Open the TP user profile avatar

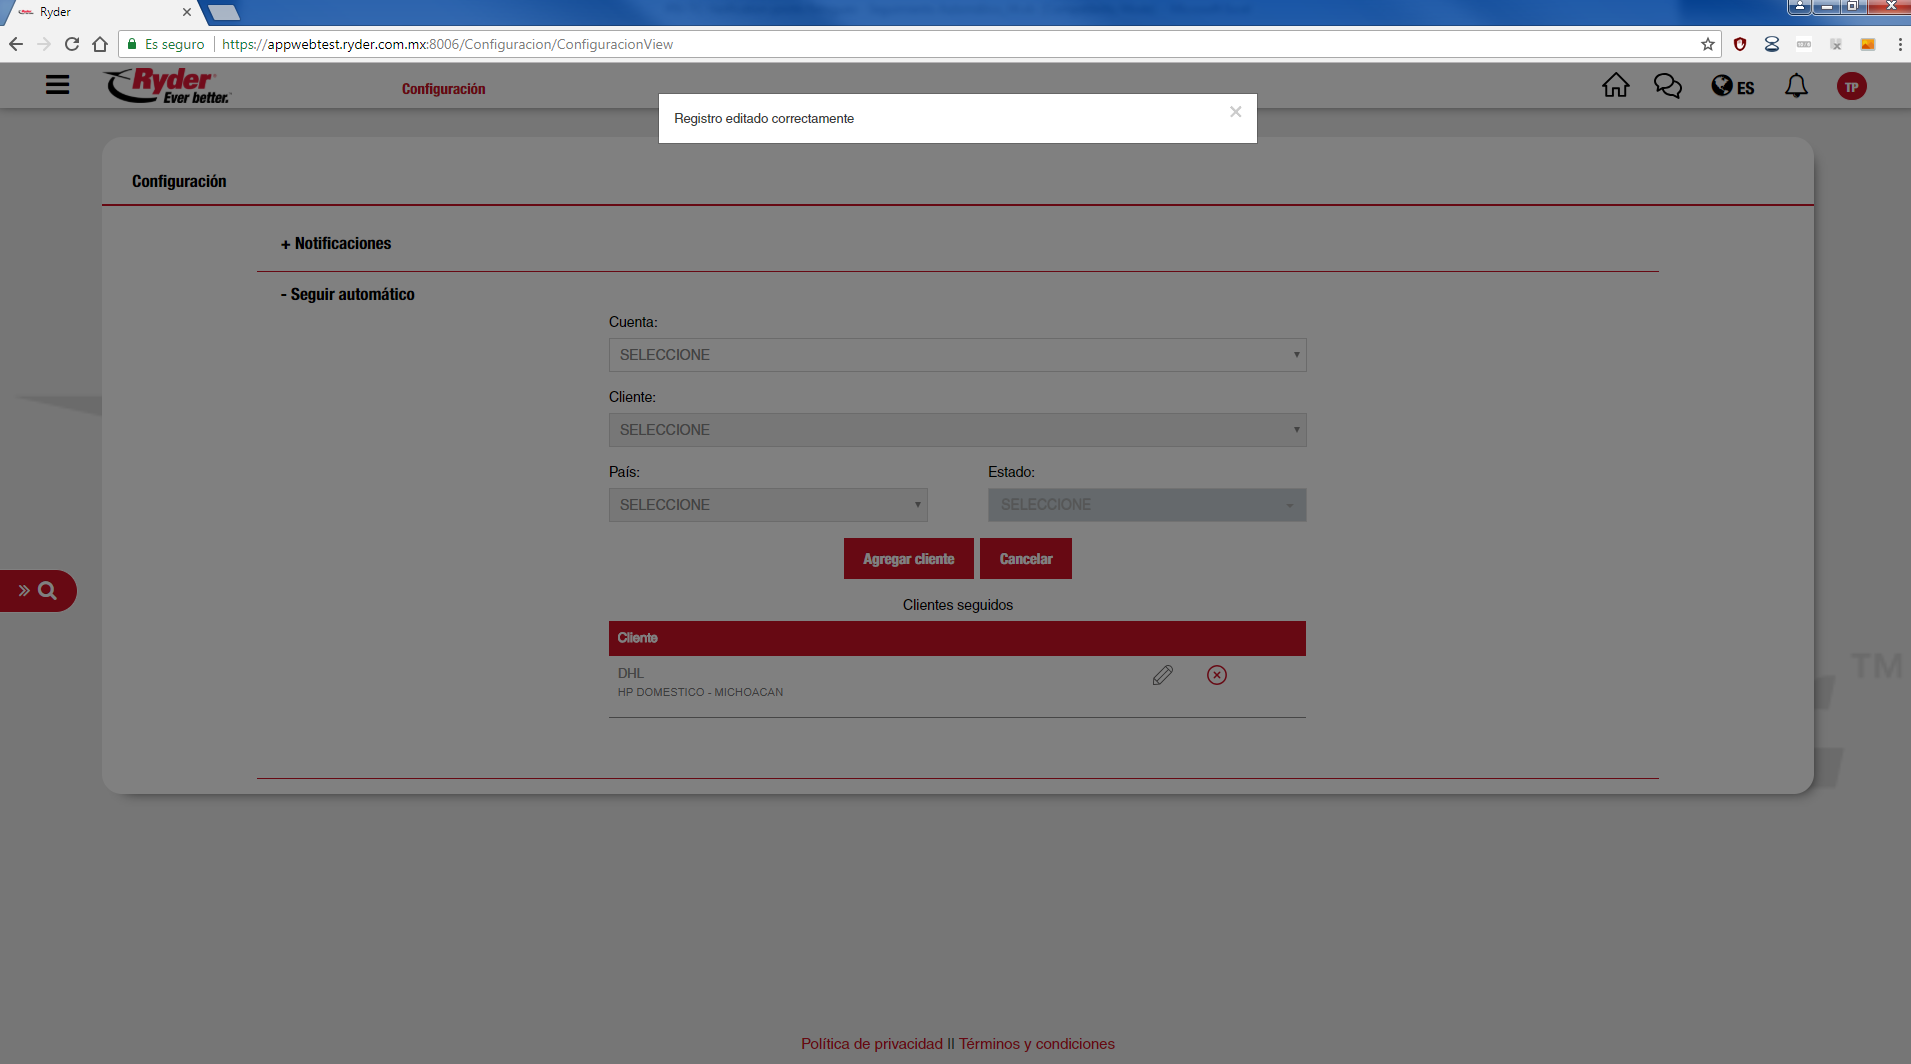[x=1851, y=87]
